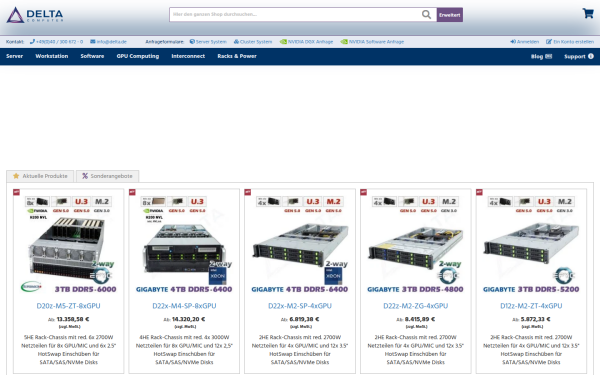This screenshot has height=375, width=600.
Task: Open the Cluster System inquiry form
Action: (253, 42)
